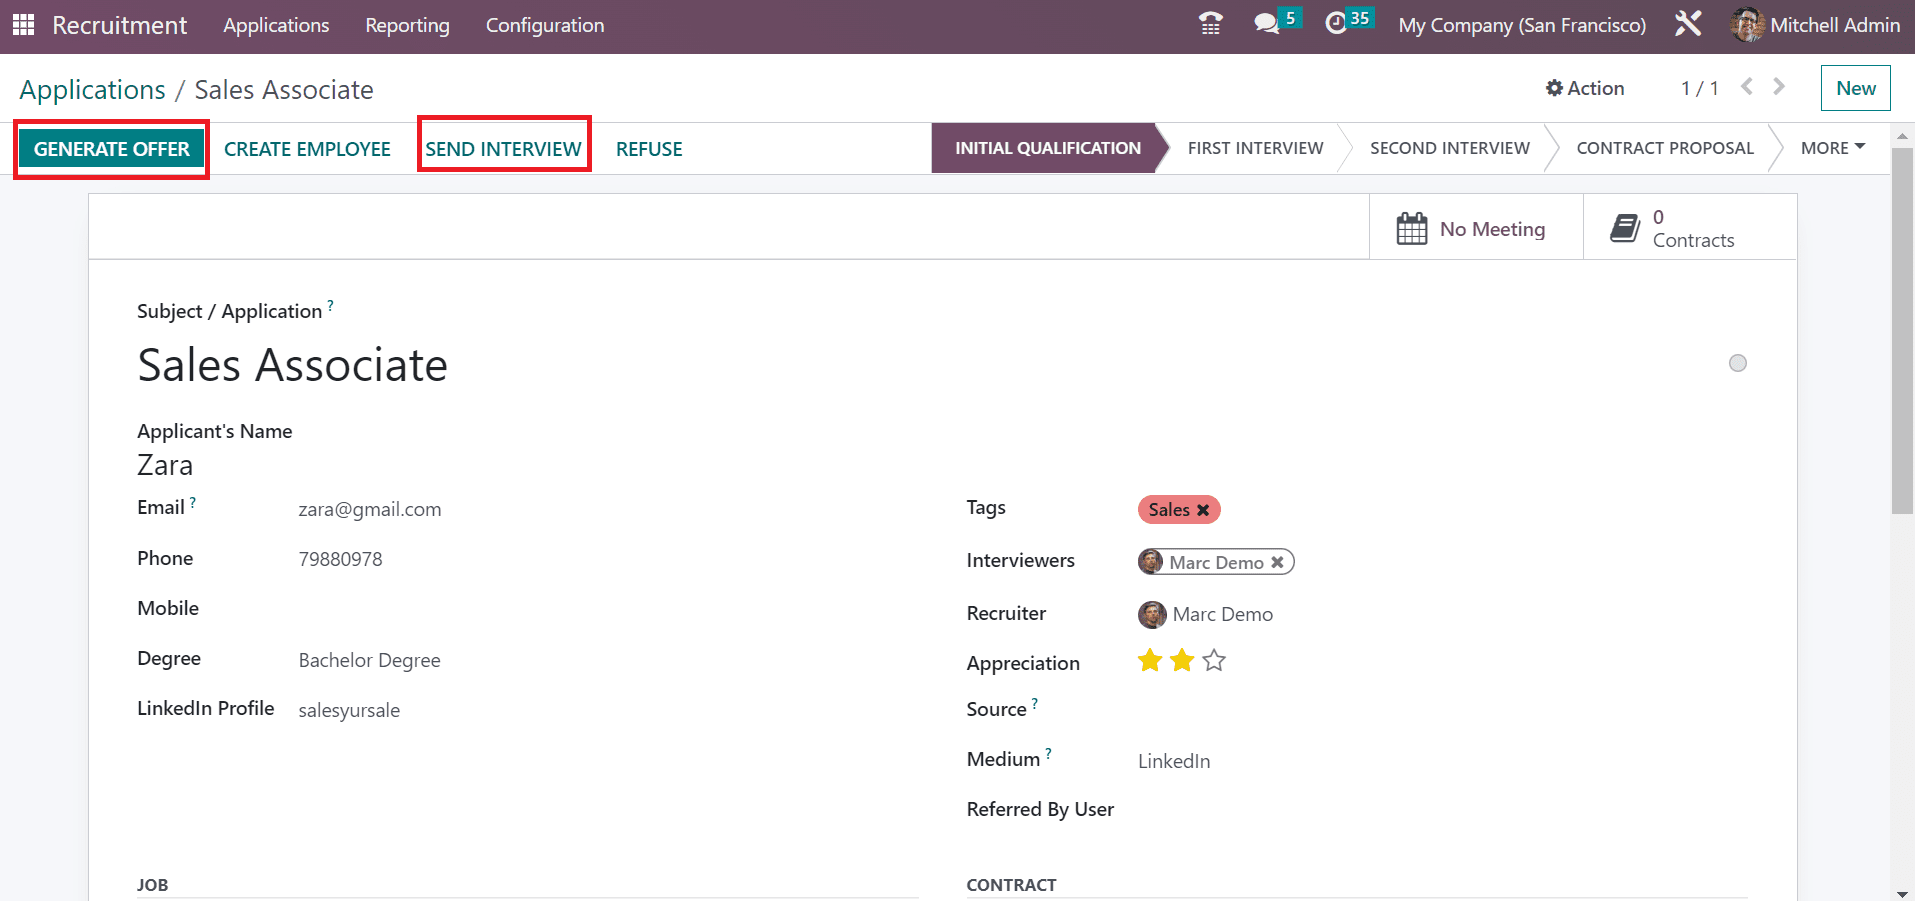The width and height of the screenshot is (1915, 901).
Task: Click the VoIP phone icon
Action: point(1210,24)
